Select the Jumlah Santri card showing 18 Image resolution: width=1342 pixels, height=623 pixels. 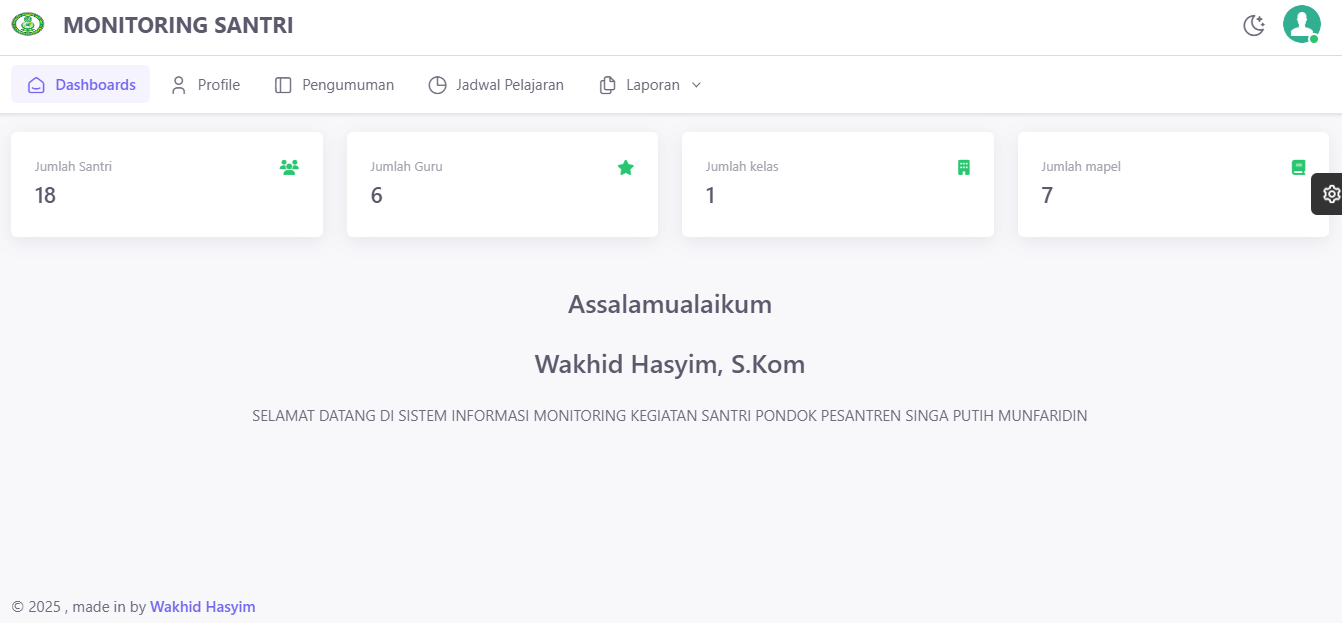167,185
